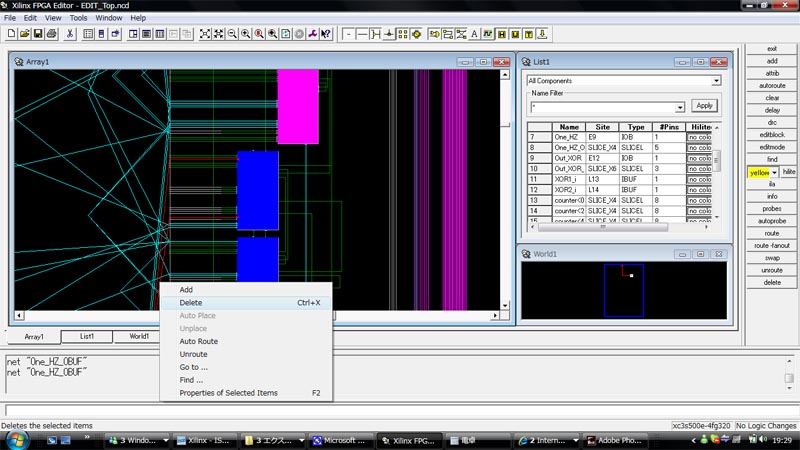Expand the 2 Intern... taskbar group arrow
The image size is (800, 450).
click(576, 440)
